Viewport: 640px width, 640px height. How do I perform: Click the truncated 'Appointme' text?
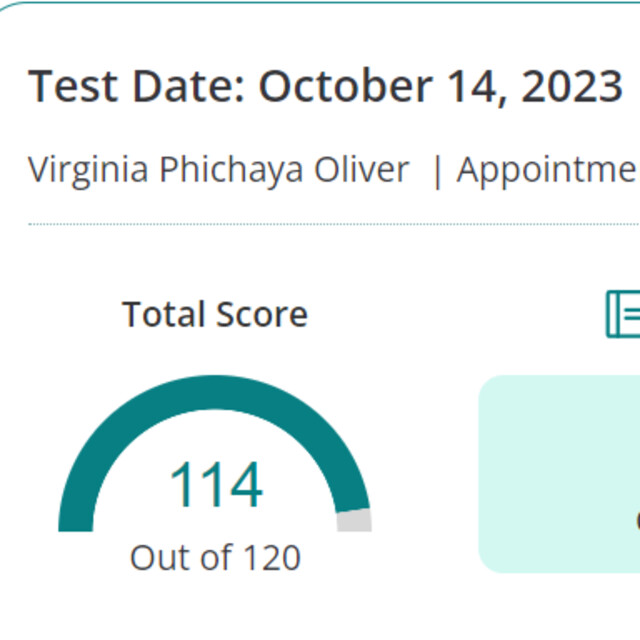(548, 171)
